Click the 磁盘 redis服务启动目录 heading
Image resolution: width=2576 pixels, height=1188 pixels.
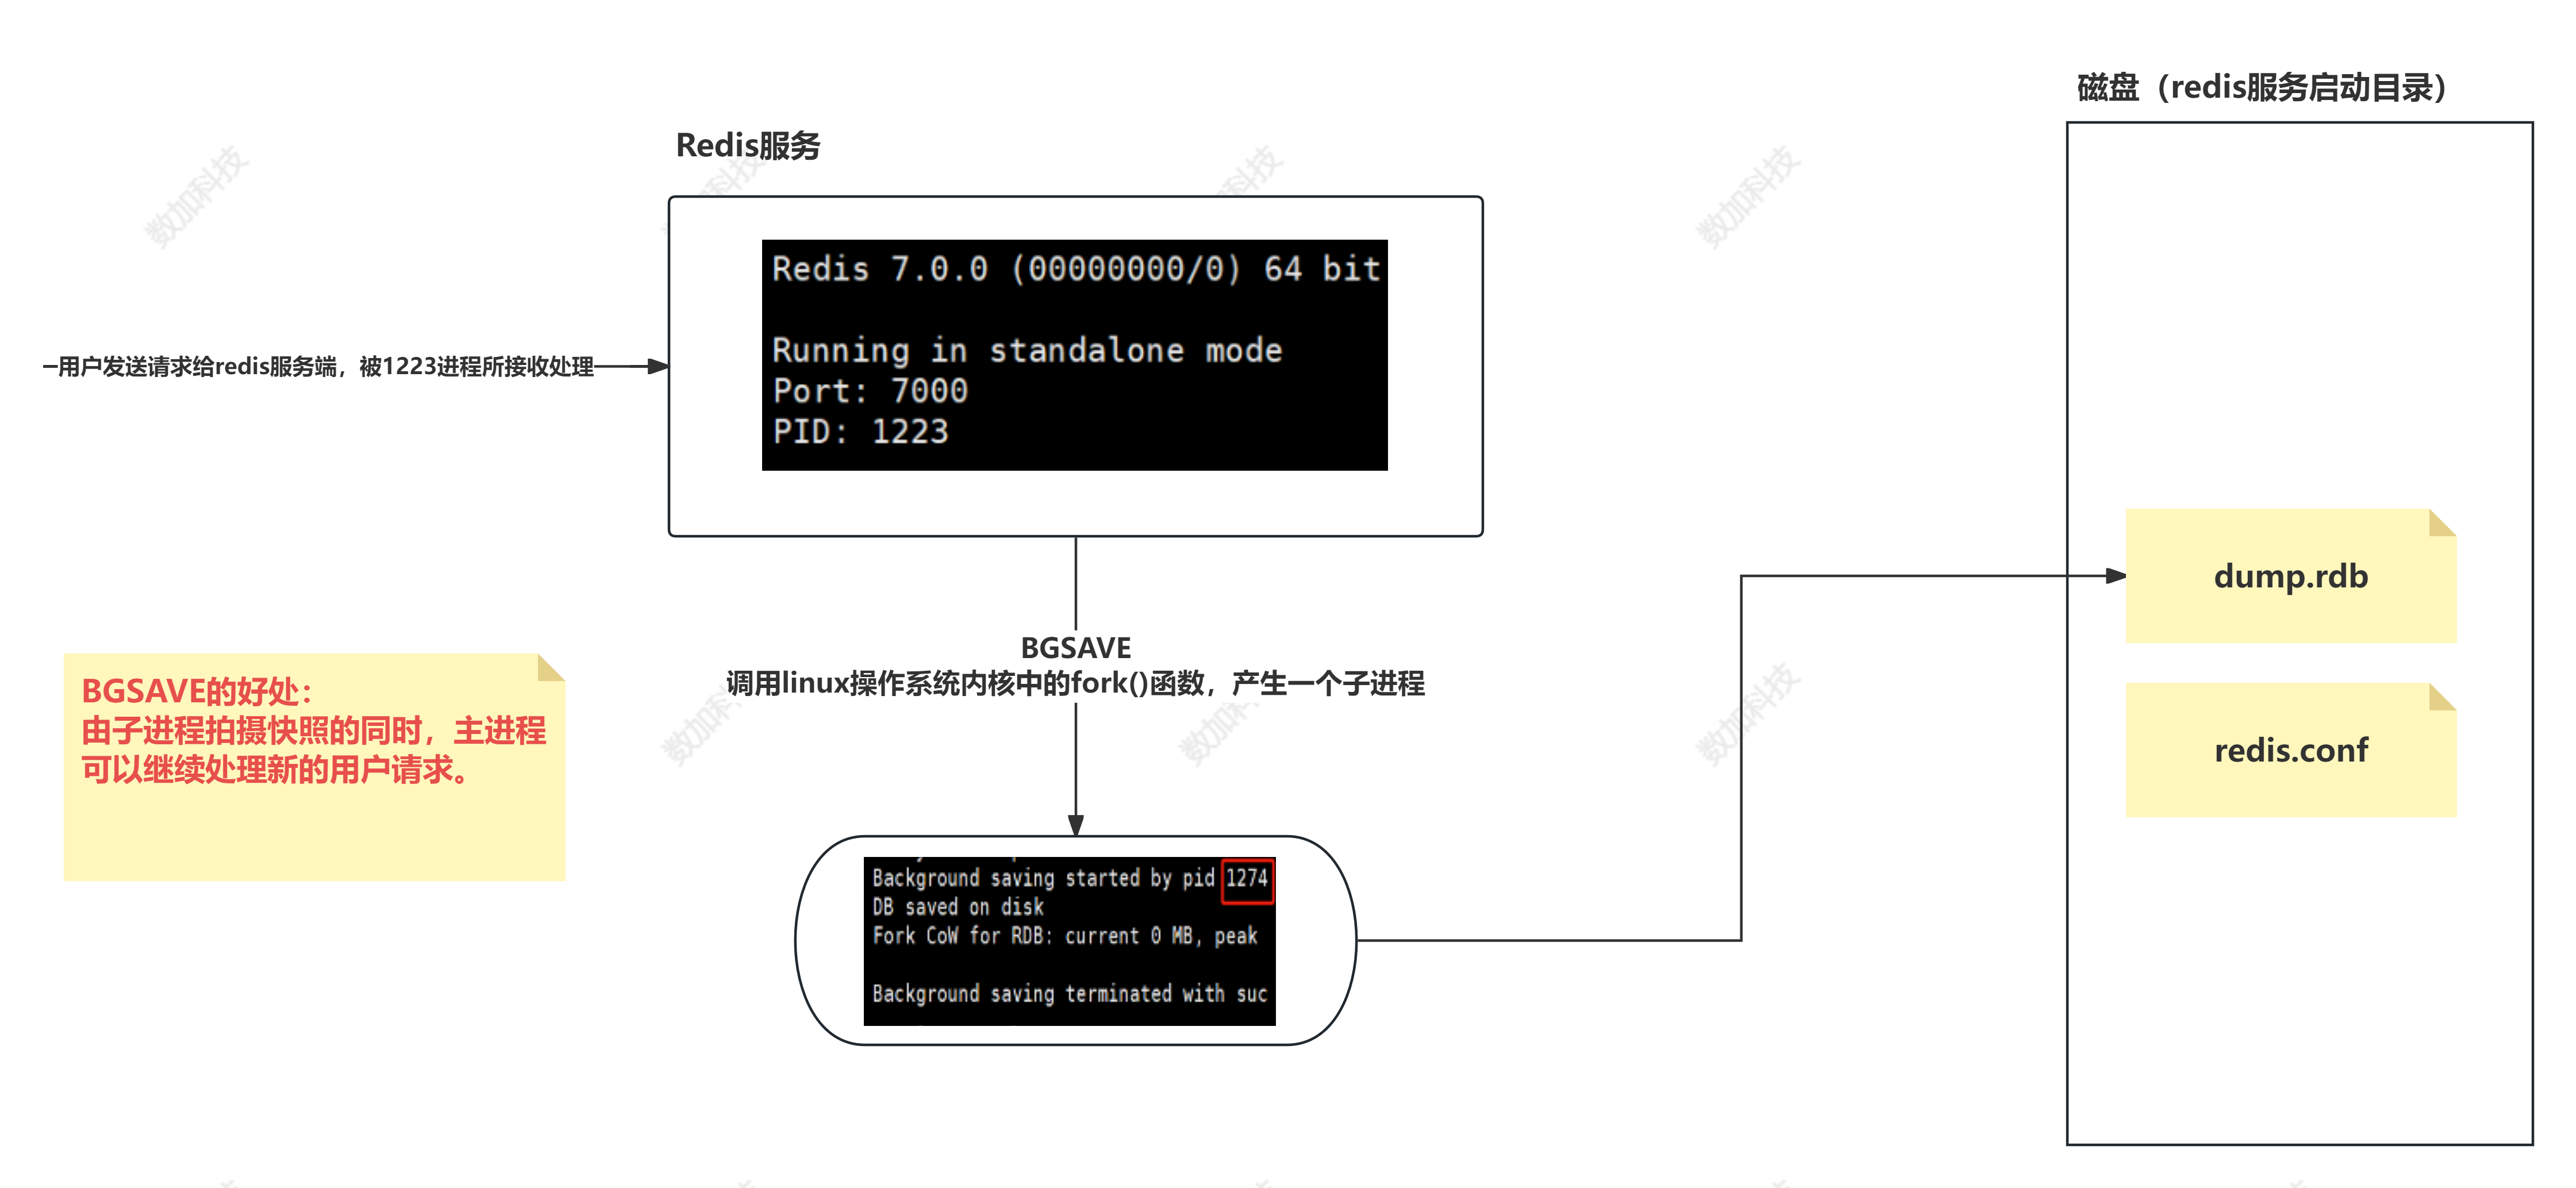[x=2262, y=88]
